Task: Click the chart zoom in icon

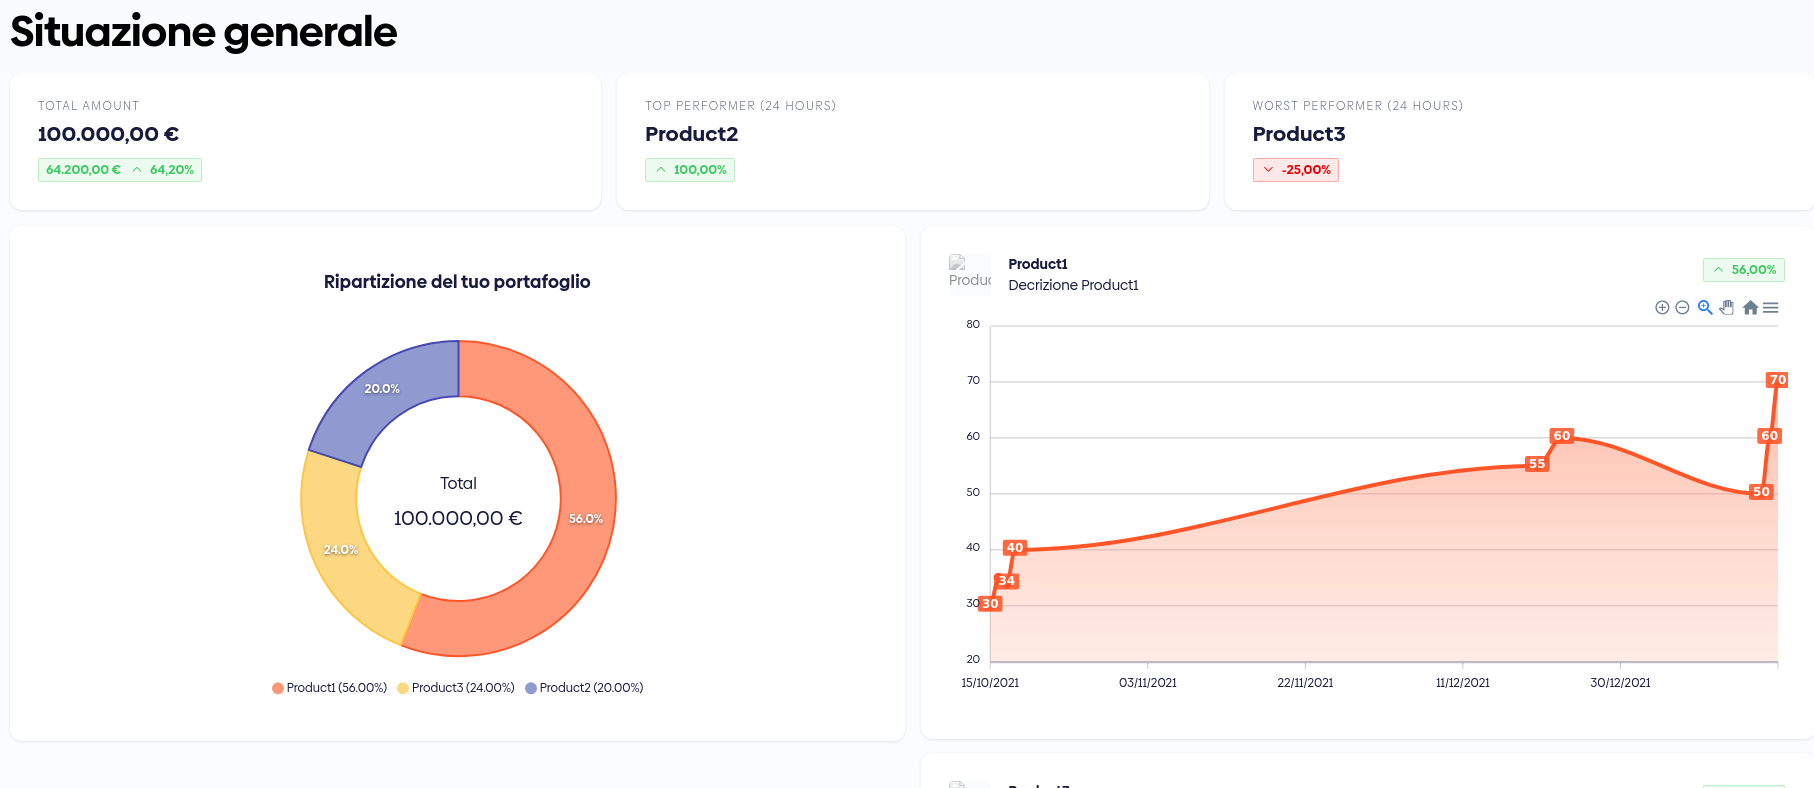Action: [x=1662, y=308]
